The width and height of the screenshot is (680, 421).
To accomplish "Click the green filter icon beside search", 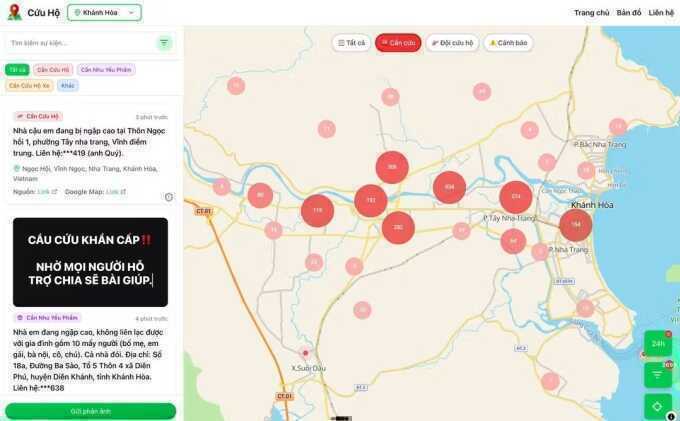I will [x=164, y=42].
